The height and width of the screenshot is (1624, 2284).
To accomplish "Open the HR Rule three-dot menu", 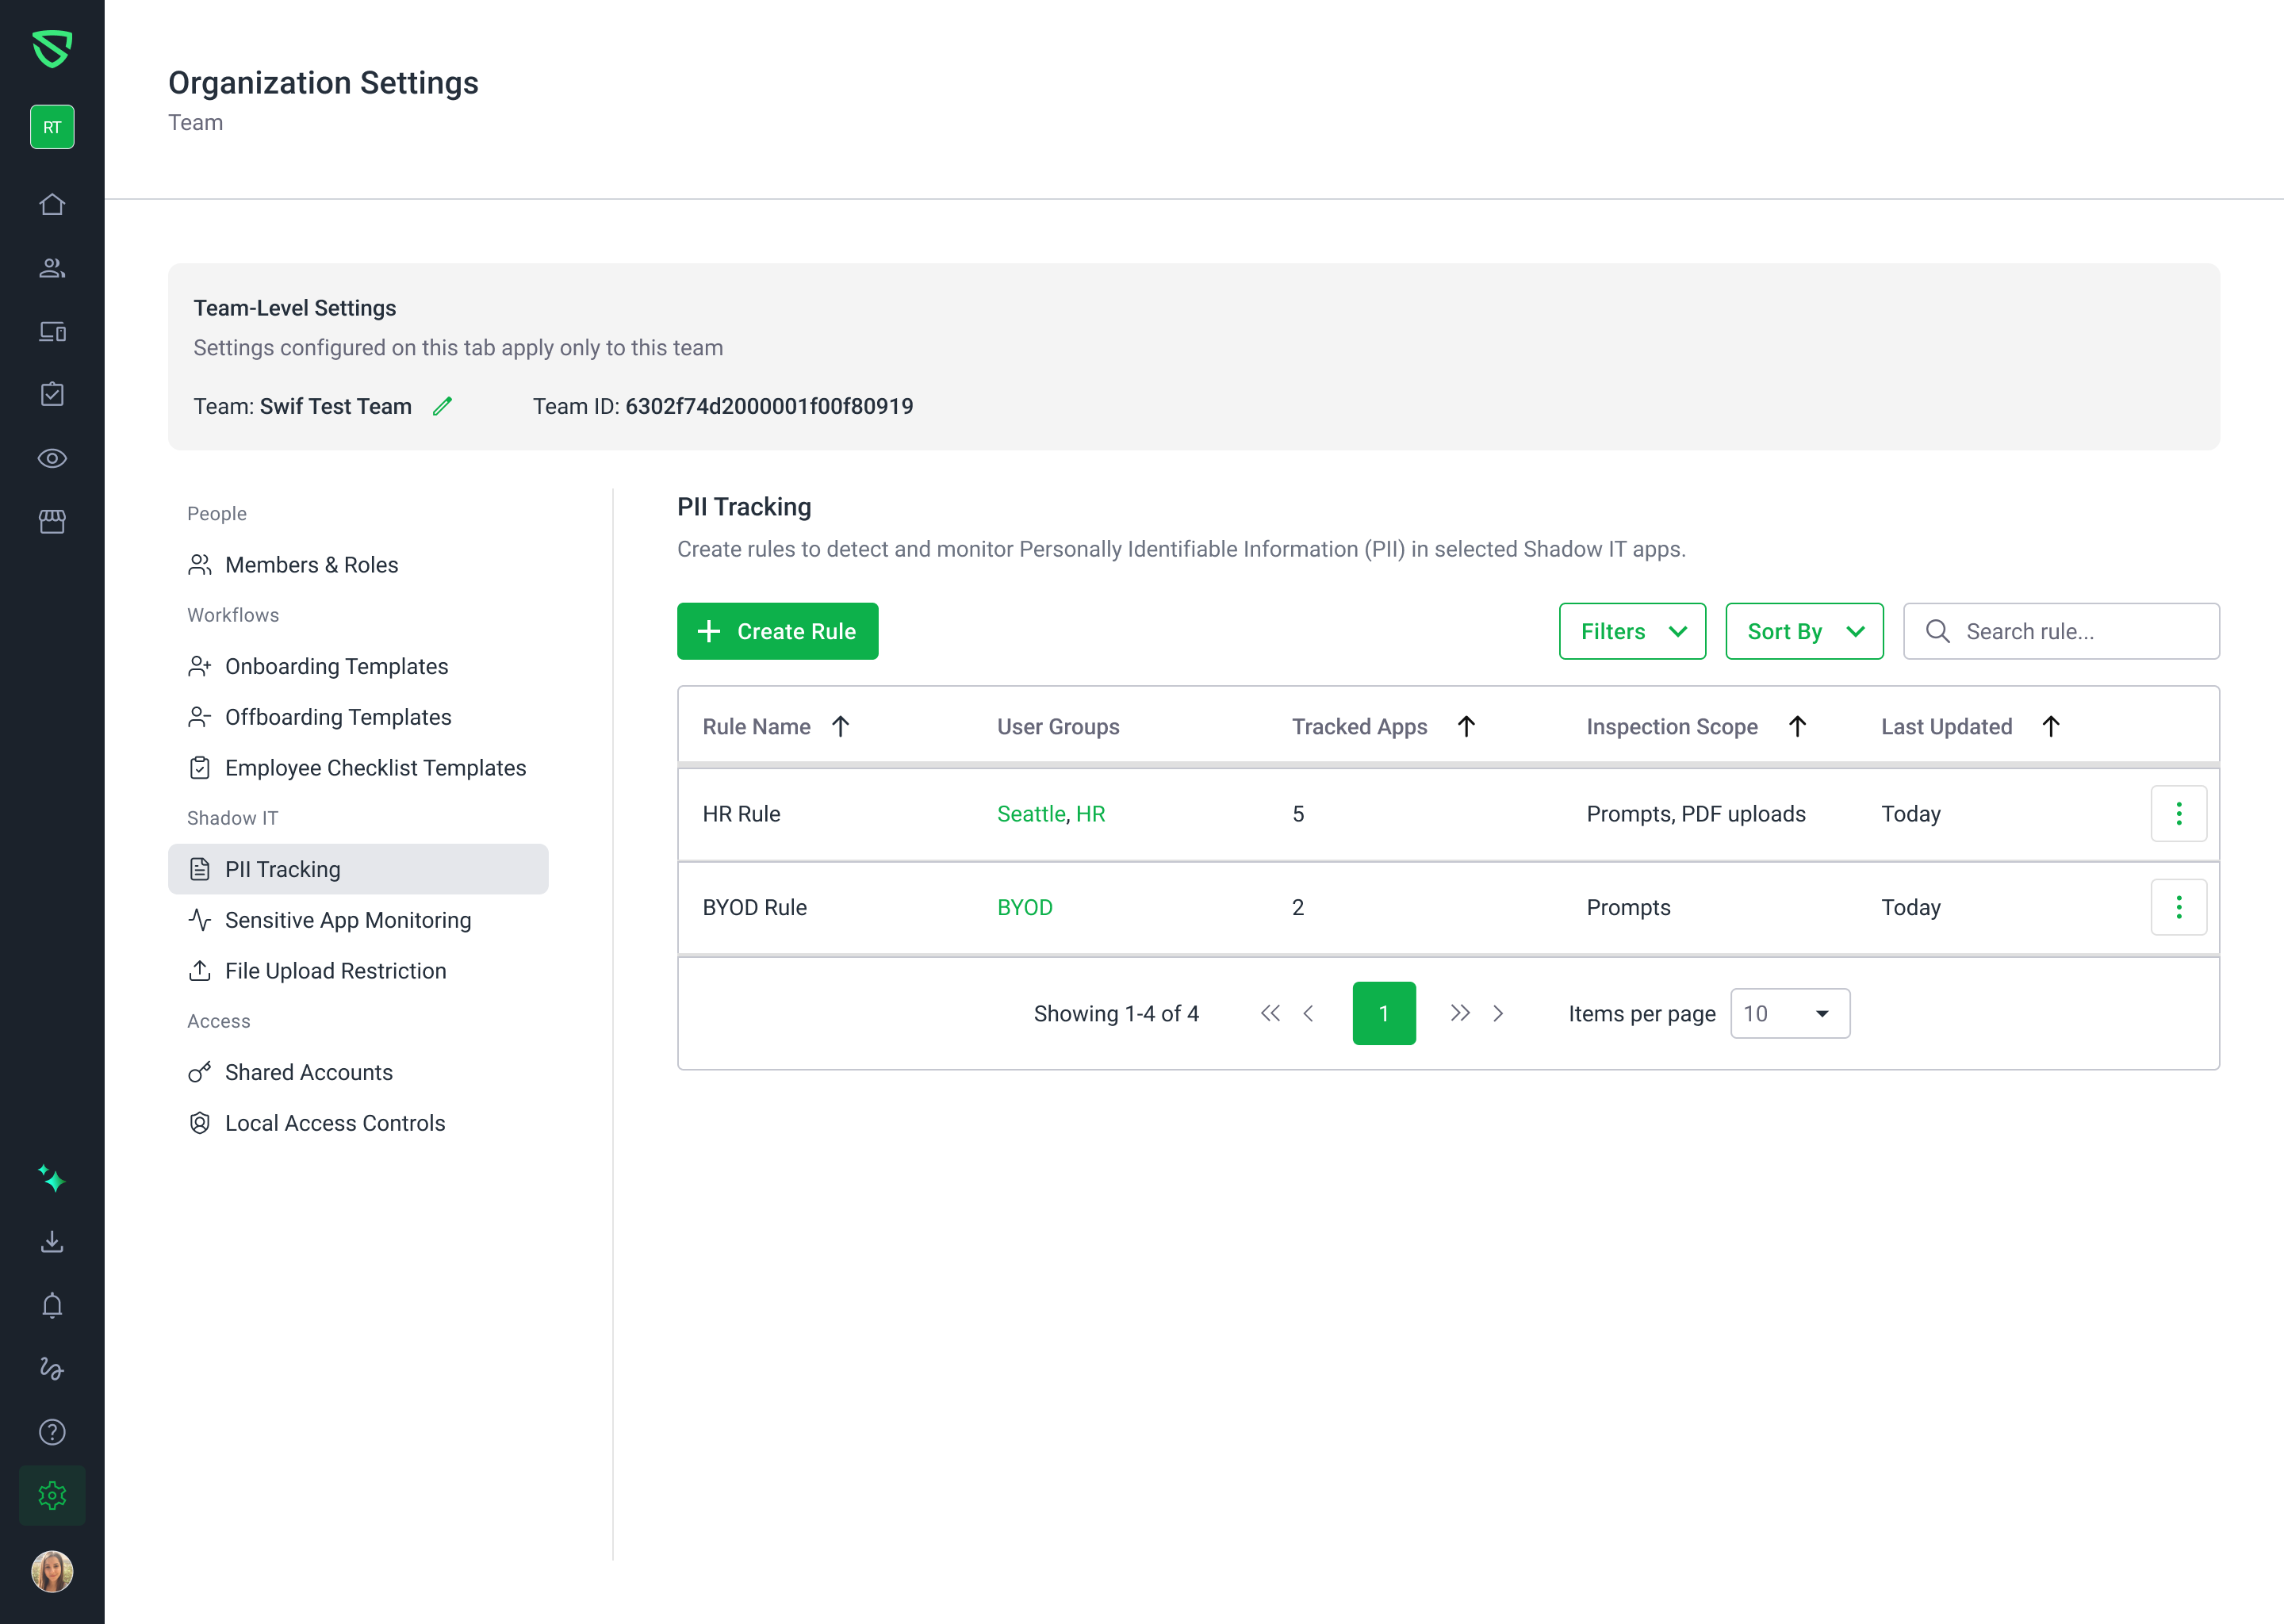I will click(2178, 814).
